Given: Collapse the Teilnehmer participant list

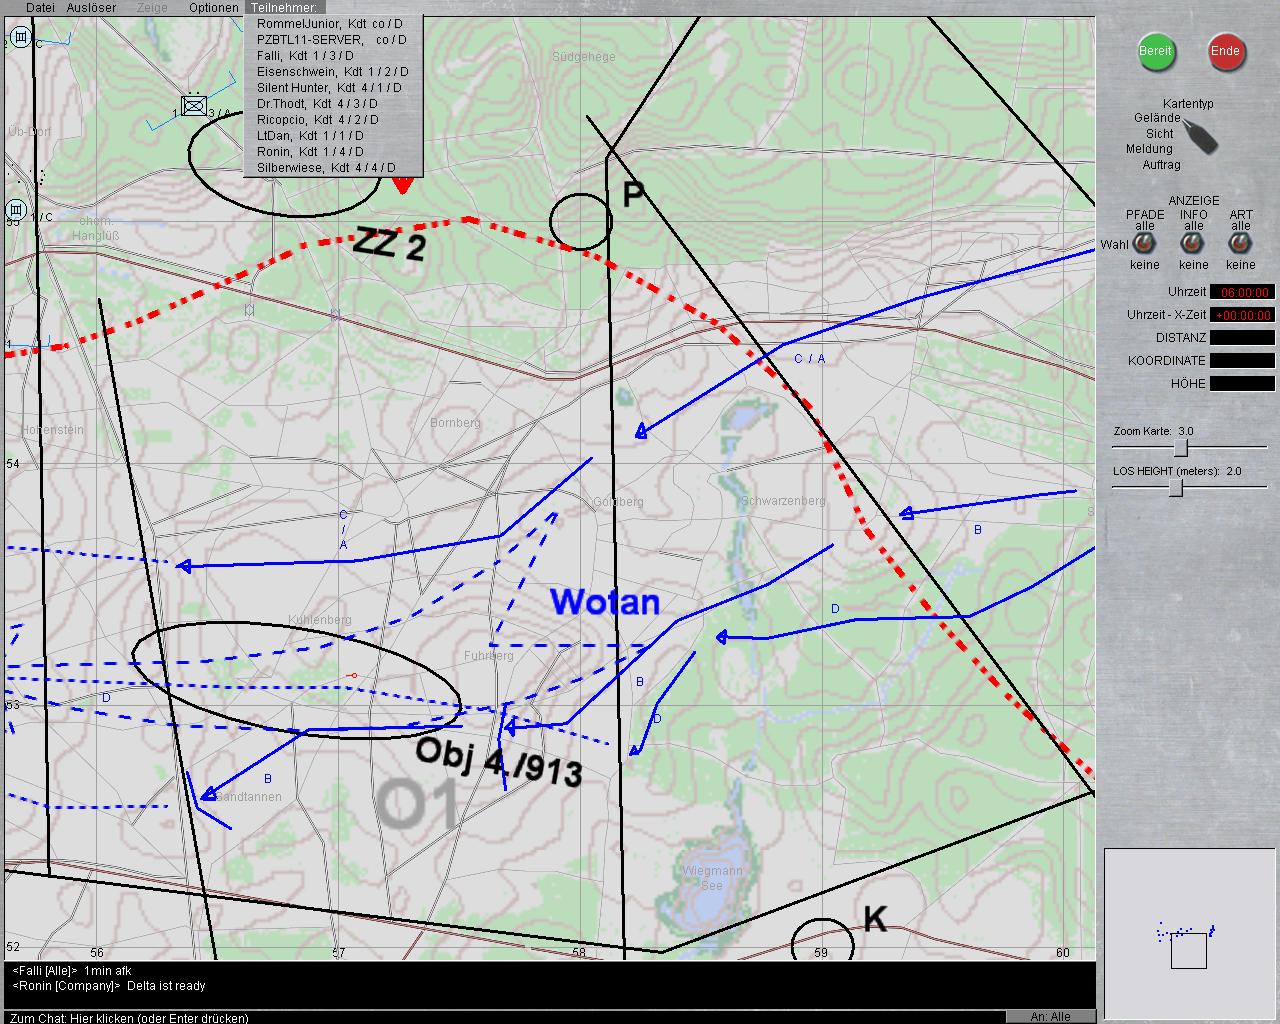Looking at the screenshot, I should 283,8.
